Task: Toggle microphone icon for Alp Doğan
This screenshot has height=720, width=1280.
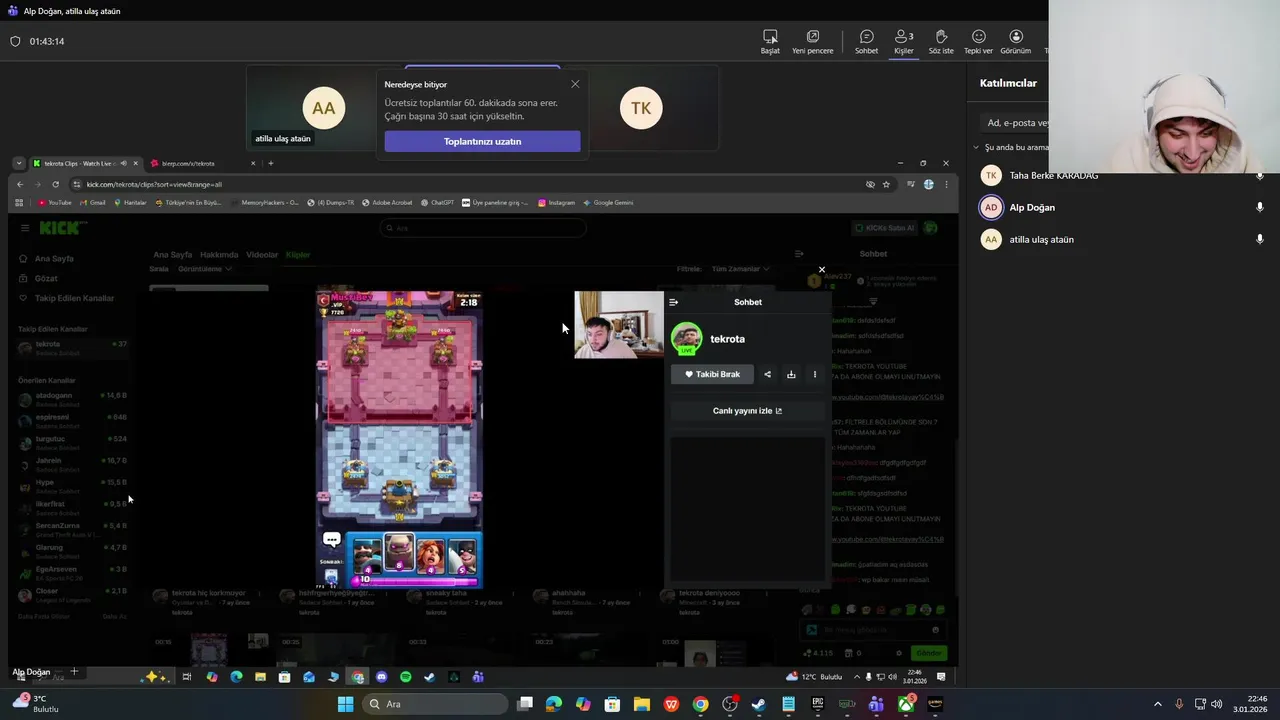Action: (x=1260, y=207)
